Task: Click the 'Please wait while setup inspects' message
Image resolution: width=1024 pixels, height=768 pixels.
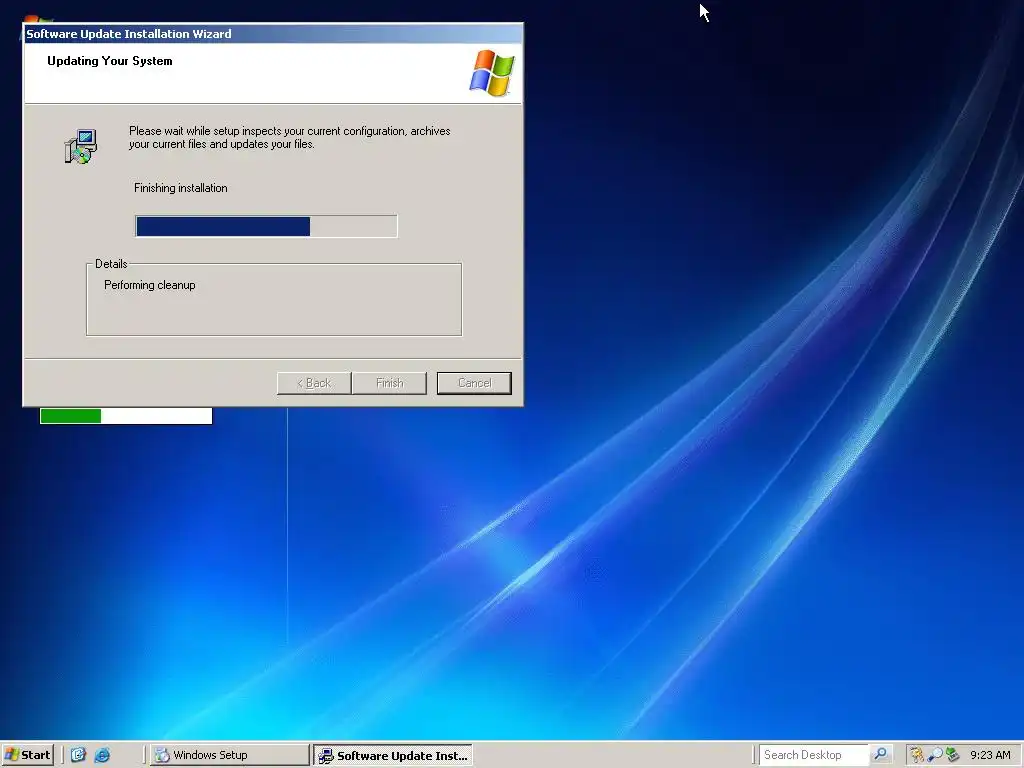Action: (289, 138)
